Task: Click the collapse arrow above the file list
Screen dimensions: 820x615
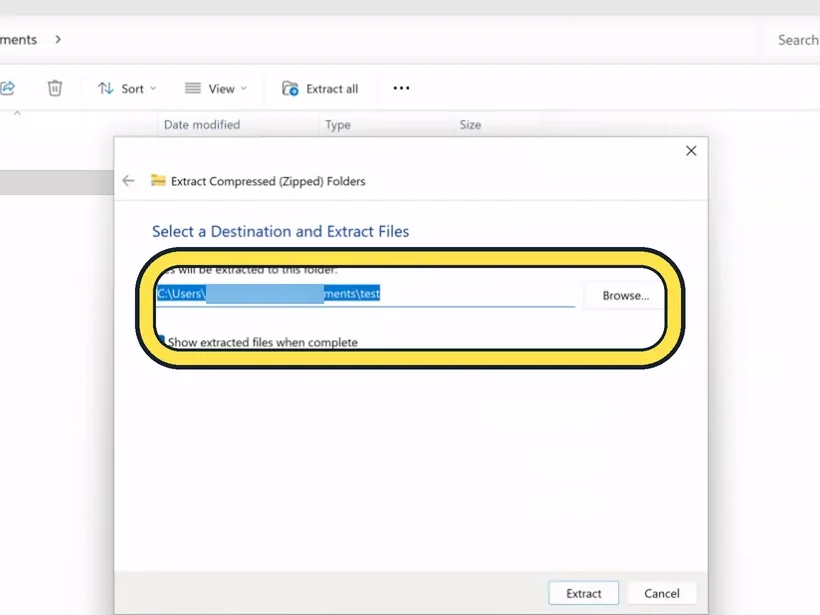Action: [x=17, y=113]
